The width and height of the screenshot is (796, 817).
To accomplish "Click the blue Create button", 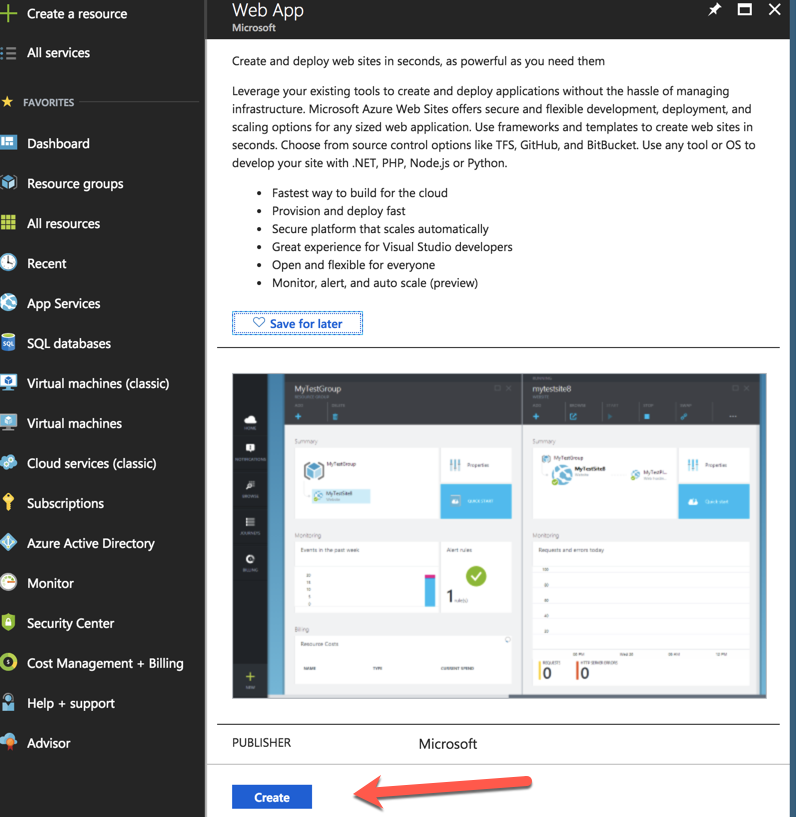I will pos(272,797).
